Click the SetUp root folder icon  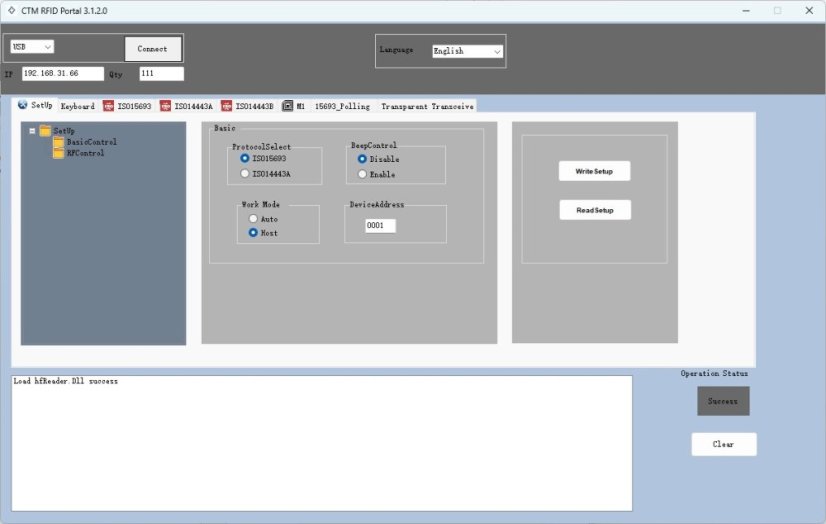click(45, 131)
